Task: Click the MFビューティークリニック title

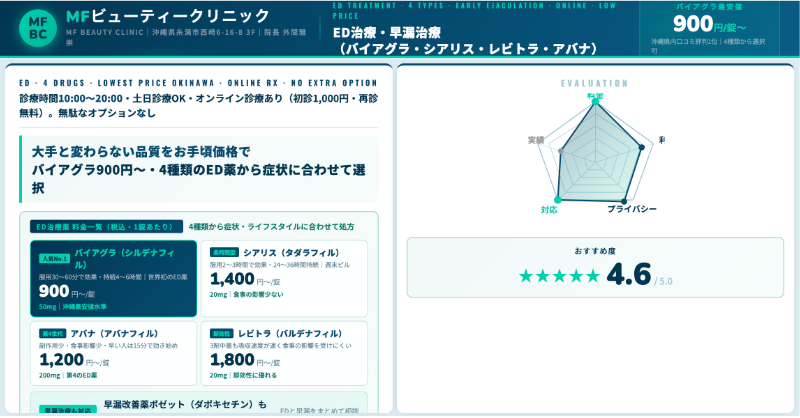Action: coord(168,16)
